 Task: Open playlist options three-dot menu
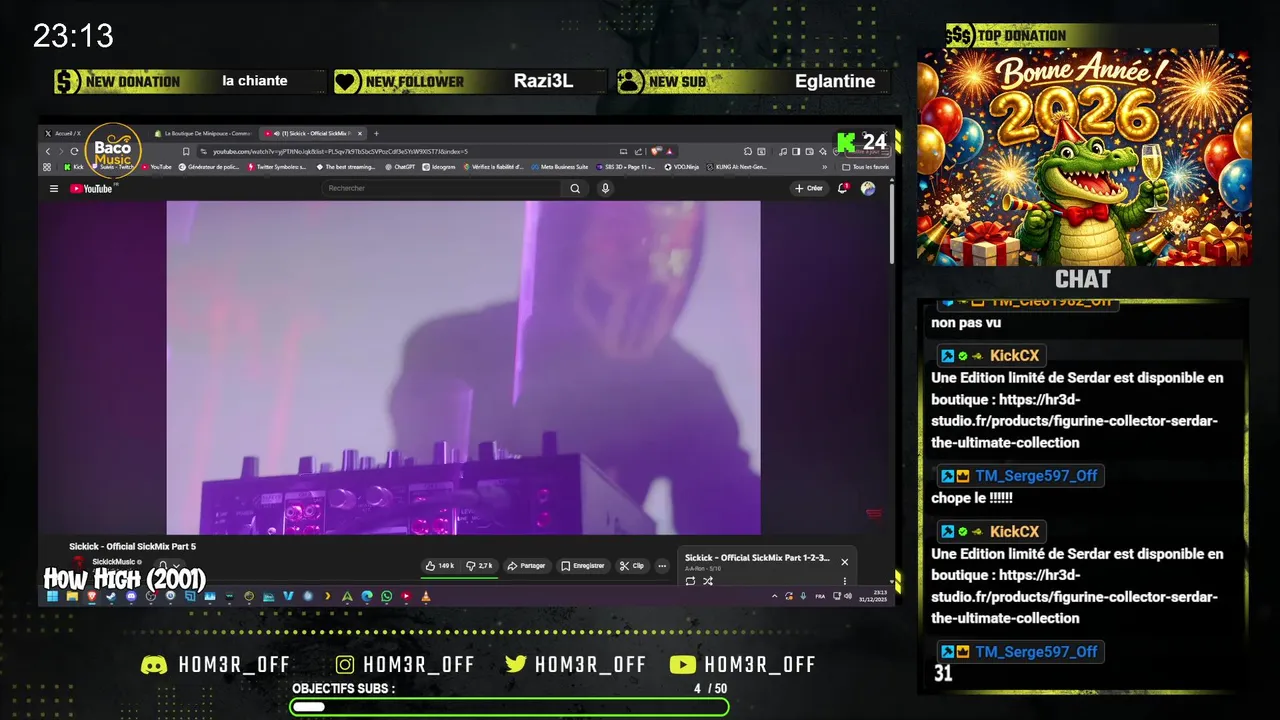tap(845, 581)
